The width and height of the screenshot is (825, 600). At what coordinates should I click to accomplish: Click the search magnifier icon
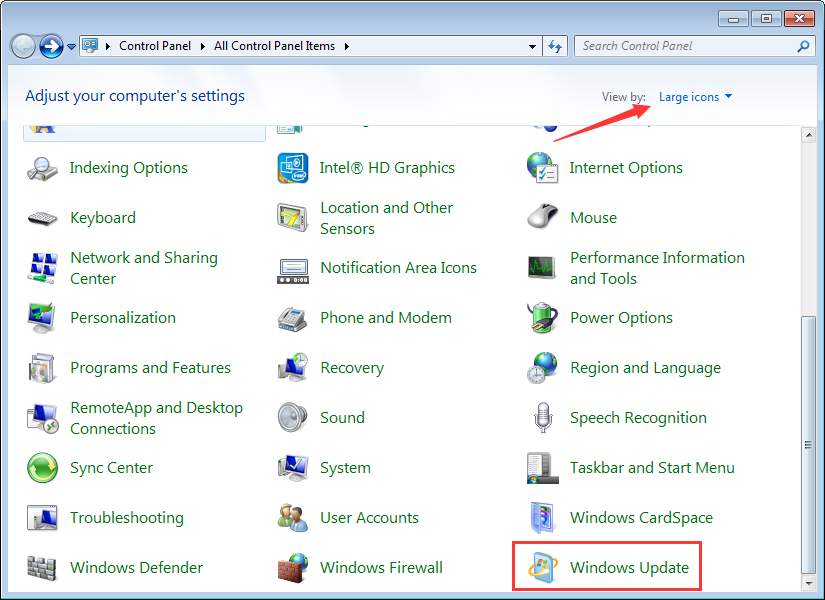tap(803, 46)
